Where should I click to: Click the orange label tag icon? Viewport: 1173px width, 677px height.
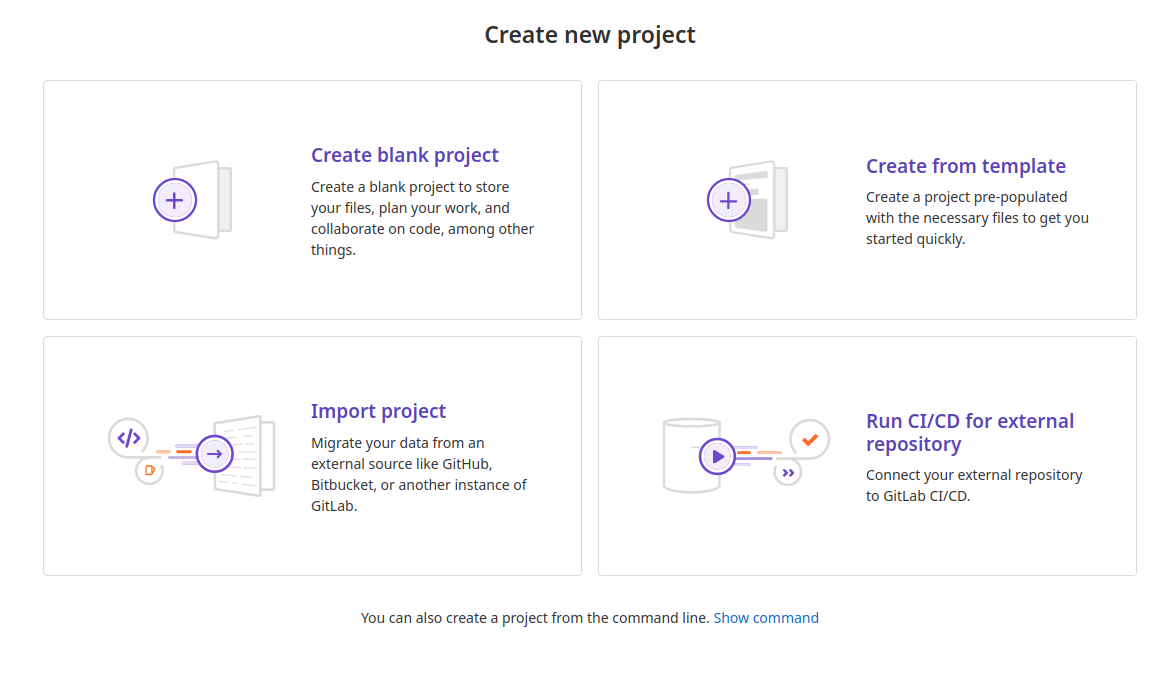pos(149,470)
